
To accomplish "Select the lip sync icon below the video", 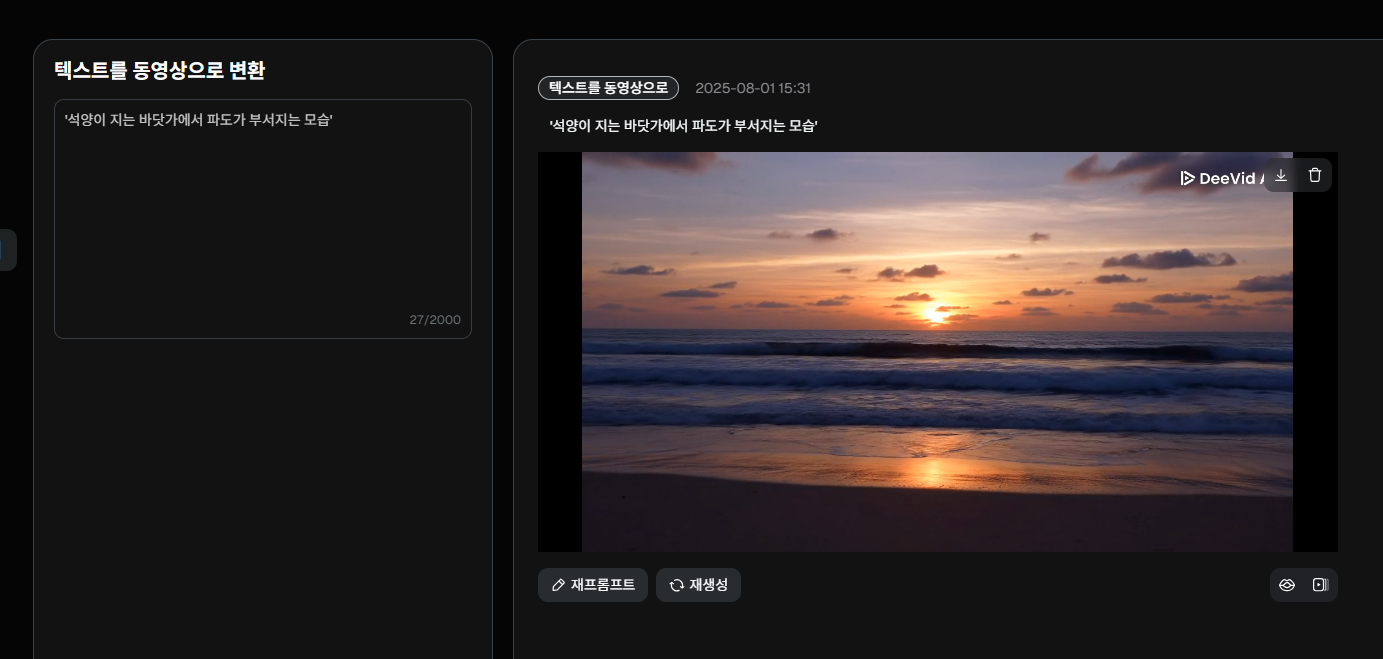I will click(1287, 585).
